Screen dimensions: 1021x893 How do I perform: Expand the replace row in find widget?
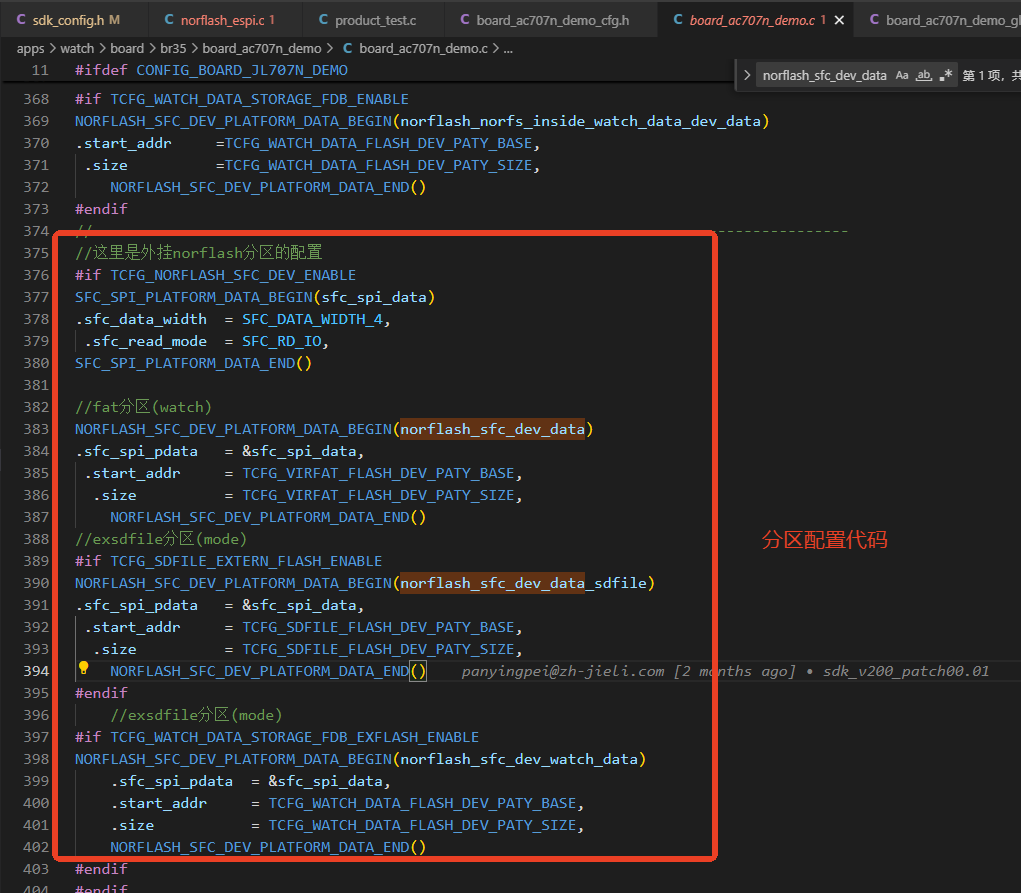click(747, 76)
